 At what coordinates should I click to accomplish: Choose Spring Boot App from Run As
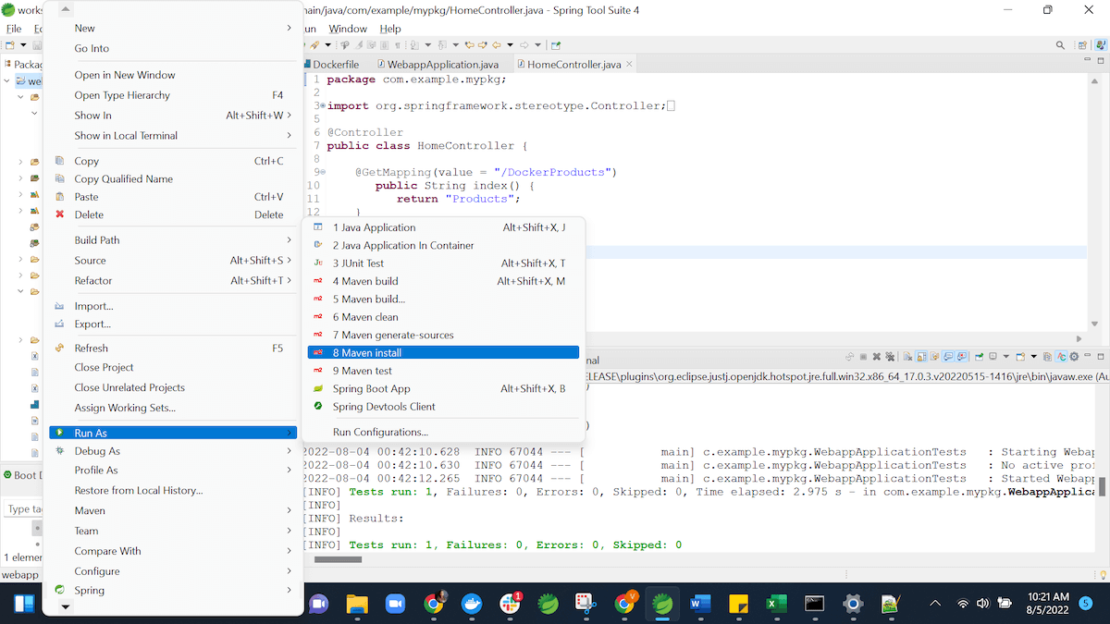[371, 389]
